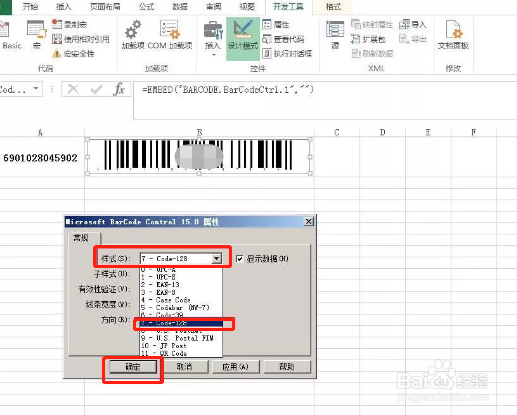Choose 7 - Code-128 highlighted option
517x415 pixels.
[x=181, y=323]
